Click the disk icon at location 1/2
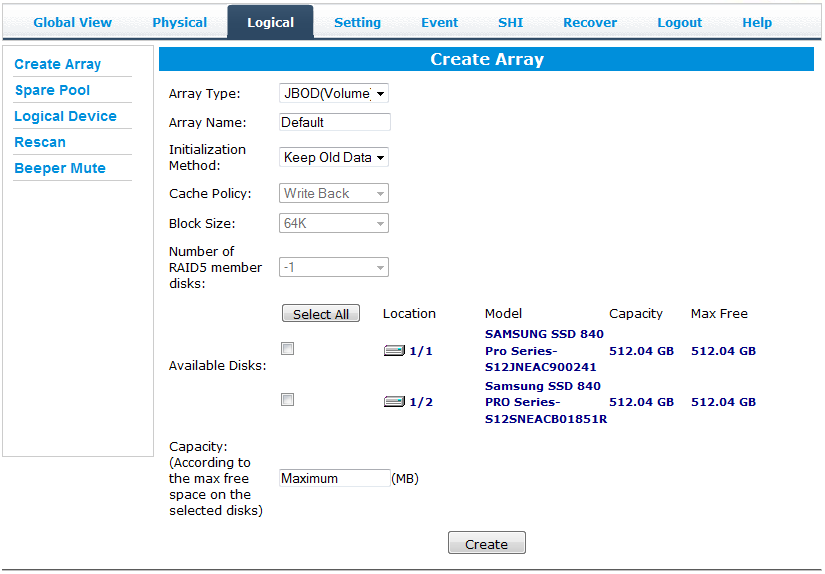The width and height of the screenshot is (825, 574). point(394,402)
